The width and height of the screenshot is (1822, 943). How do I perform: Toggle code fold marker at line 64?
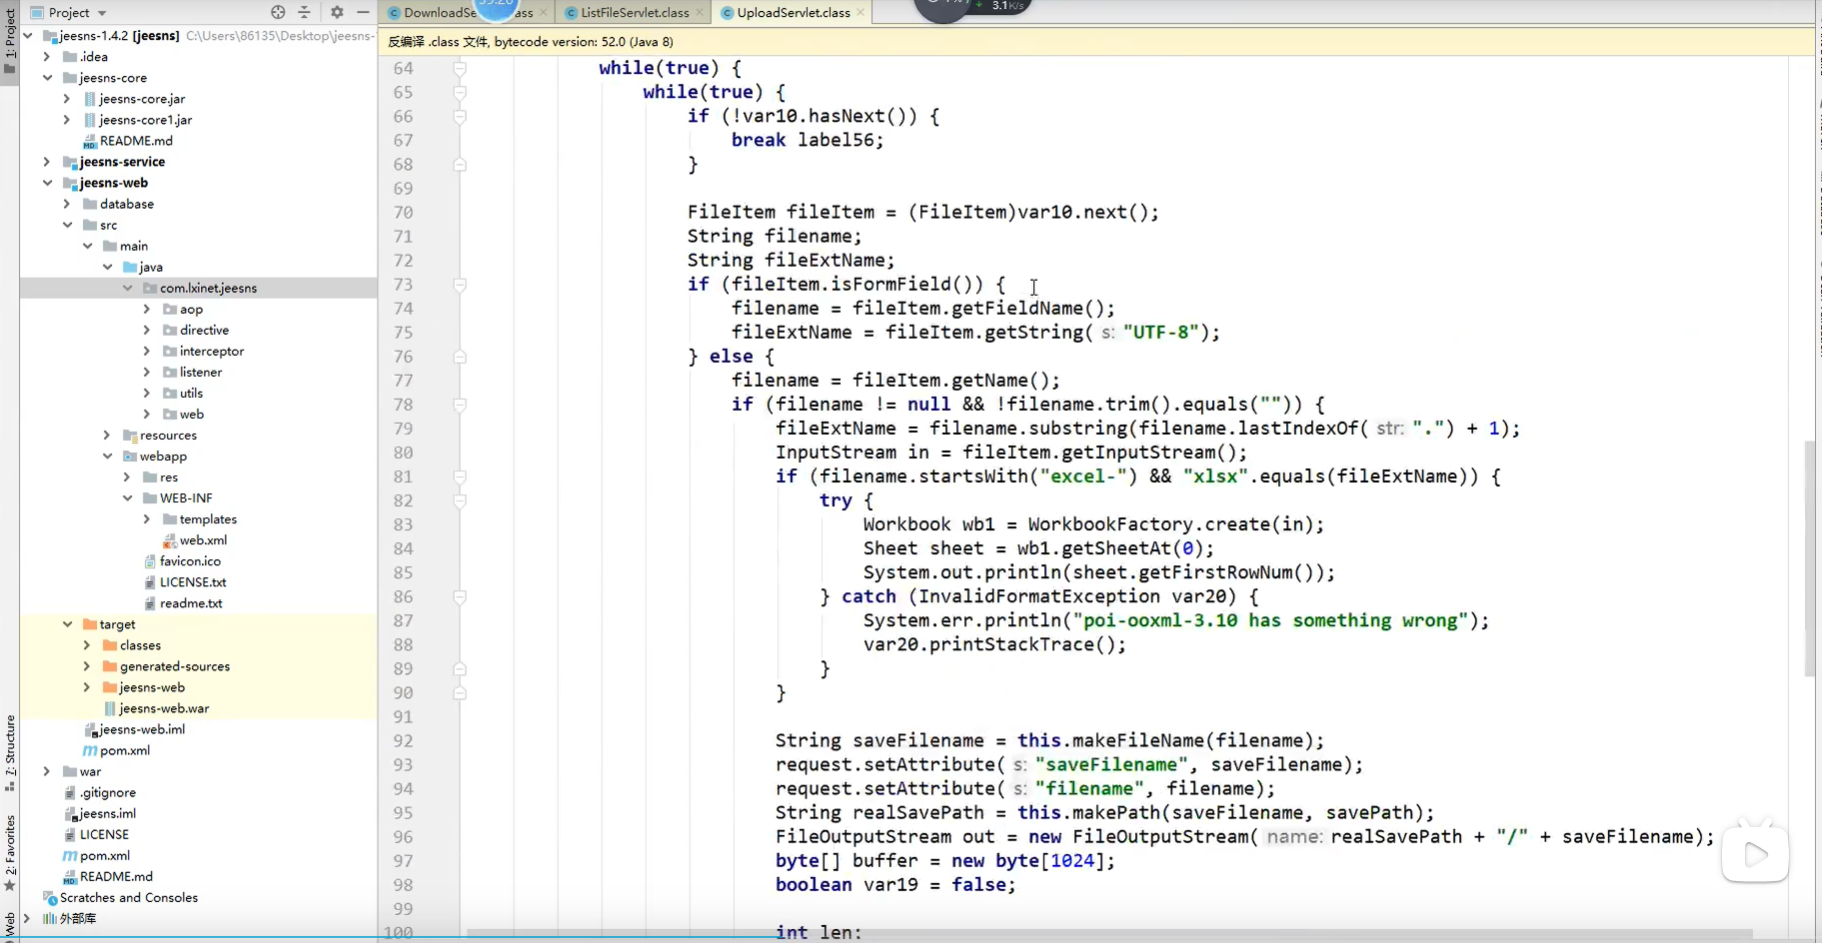[x=460, y=68]
